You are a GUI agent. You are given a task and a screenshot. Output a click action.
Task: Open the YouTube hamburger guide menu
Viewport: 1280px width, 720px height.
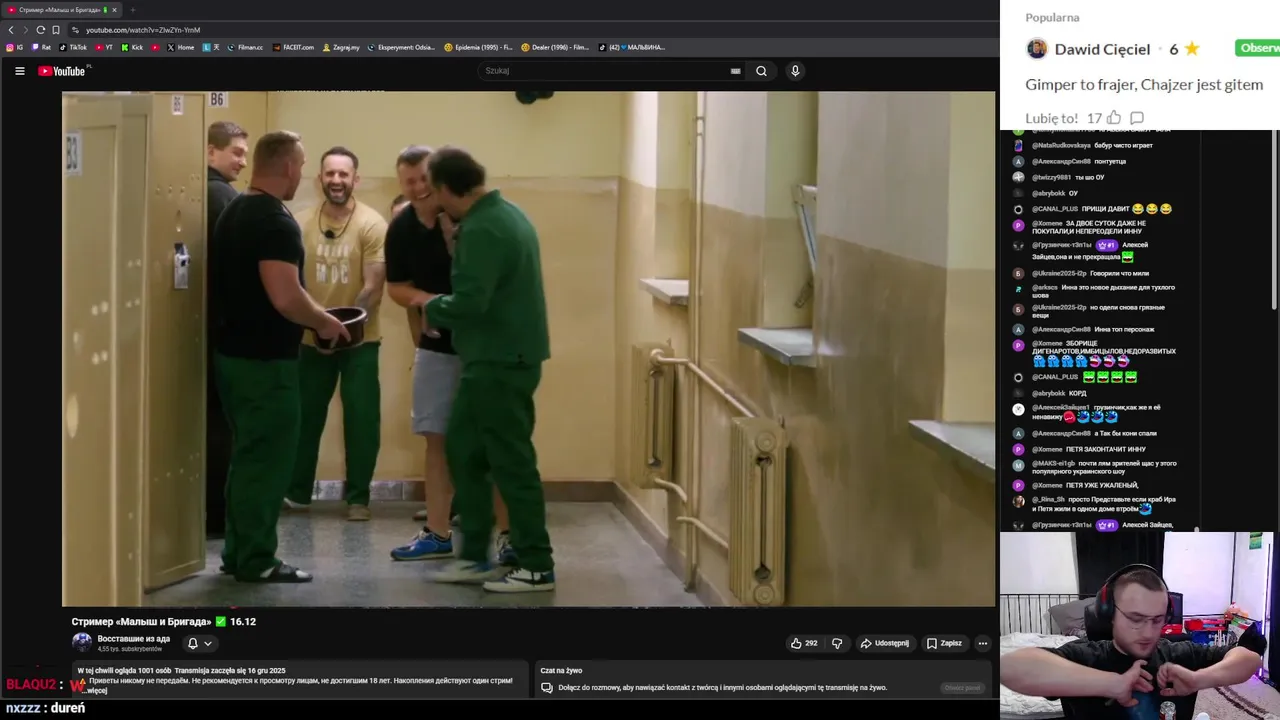(x=19, y=71)
